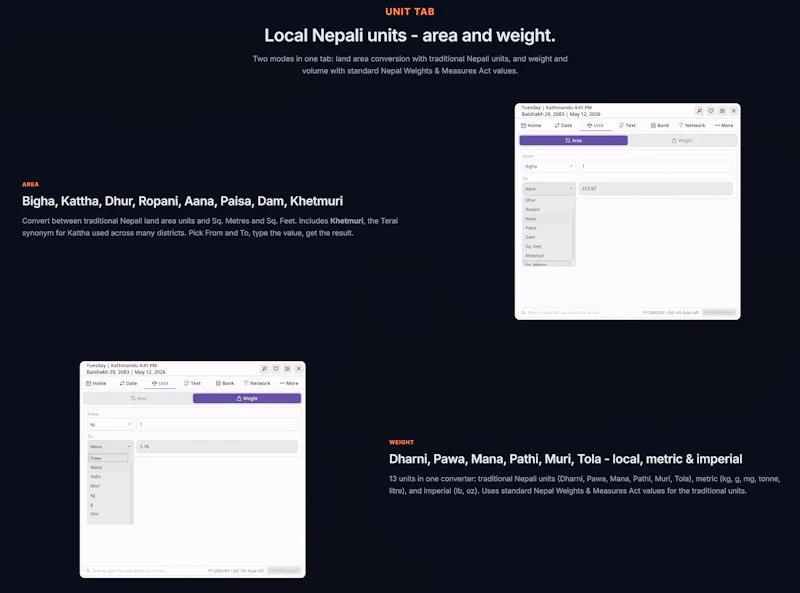The width and height of the screenshot is (800, 593).
Task: Open Network tab in Weight window
Action: point(257,383)
